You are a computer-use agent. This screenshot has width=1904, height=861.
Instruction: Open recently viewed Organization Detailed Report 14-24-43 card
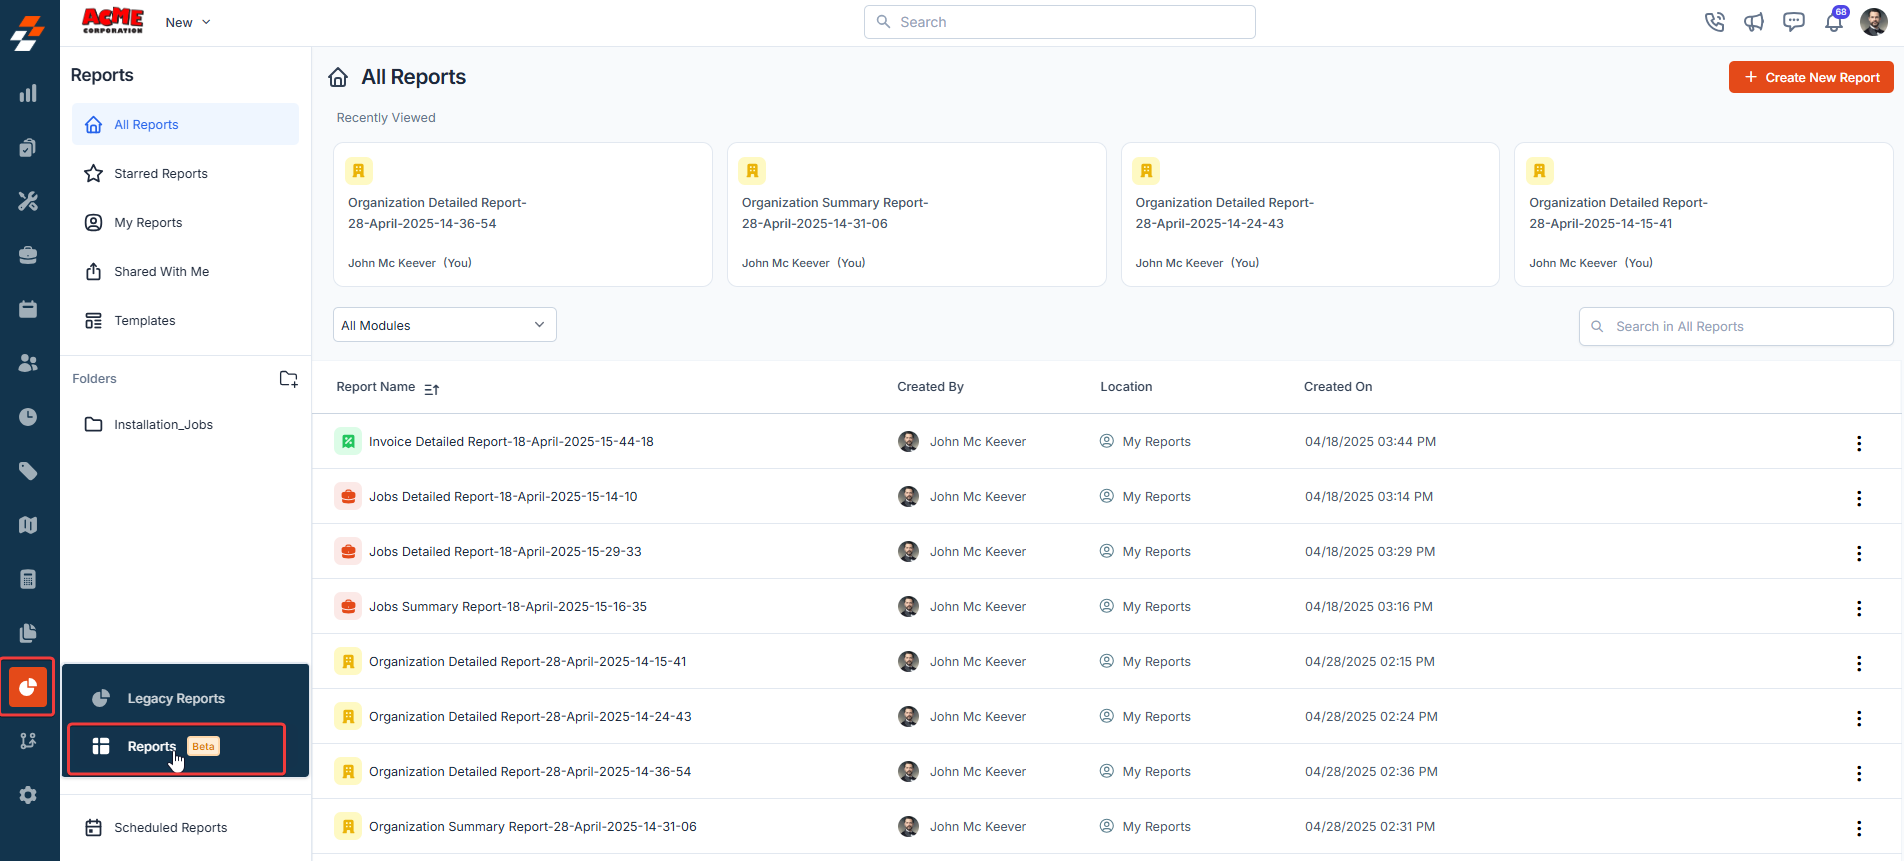click(x=1310, y=214)
